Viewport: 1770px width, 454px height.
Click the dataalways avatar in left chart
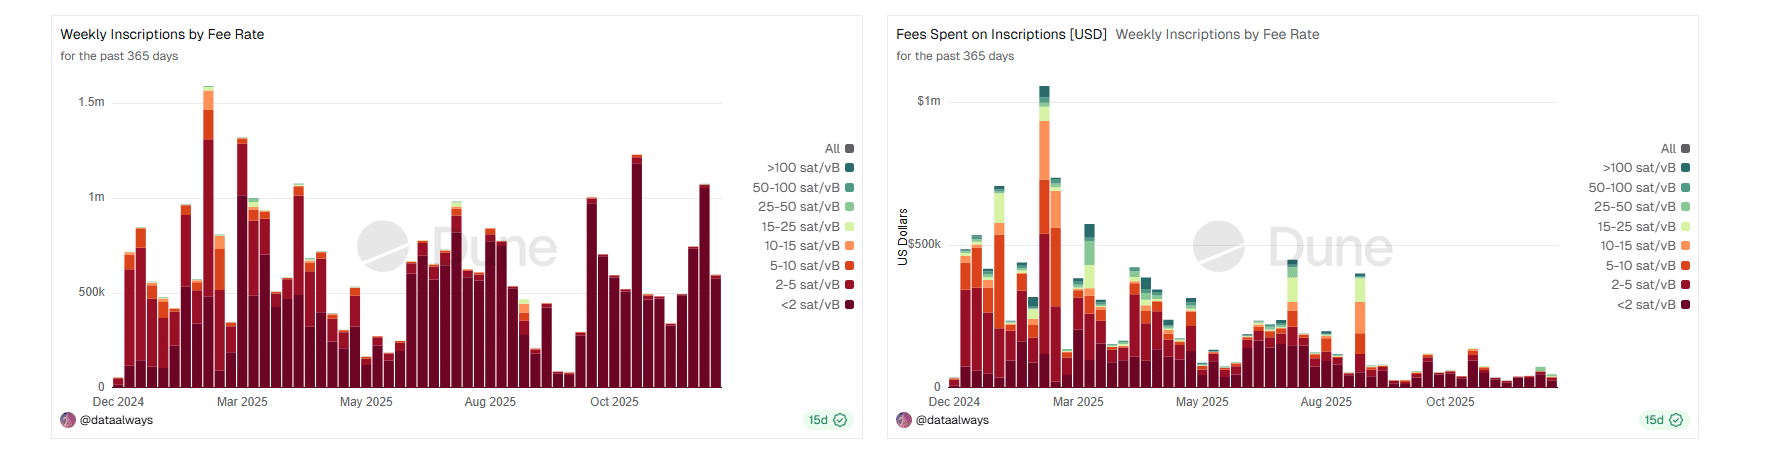pos(68,420)
